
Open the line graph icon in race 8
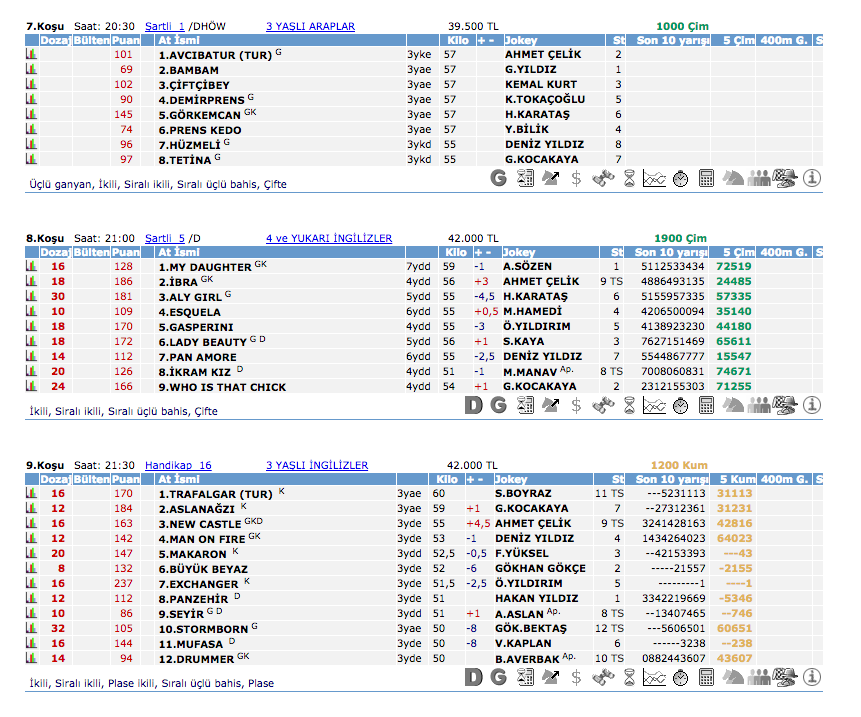[x=654, y=405]
